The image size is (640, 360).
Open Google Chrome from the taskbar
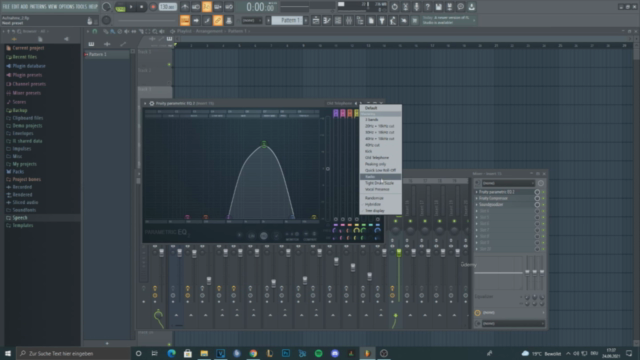pyautogui.click(x=253, y=353)
